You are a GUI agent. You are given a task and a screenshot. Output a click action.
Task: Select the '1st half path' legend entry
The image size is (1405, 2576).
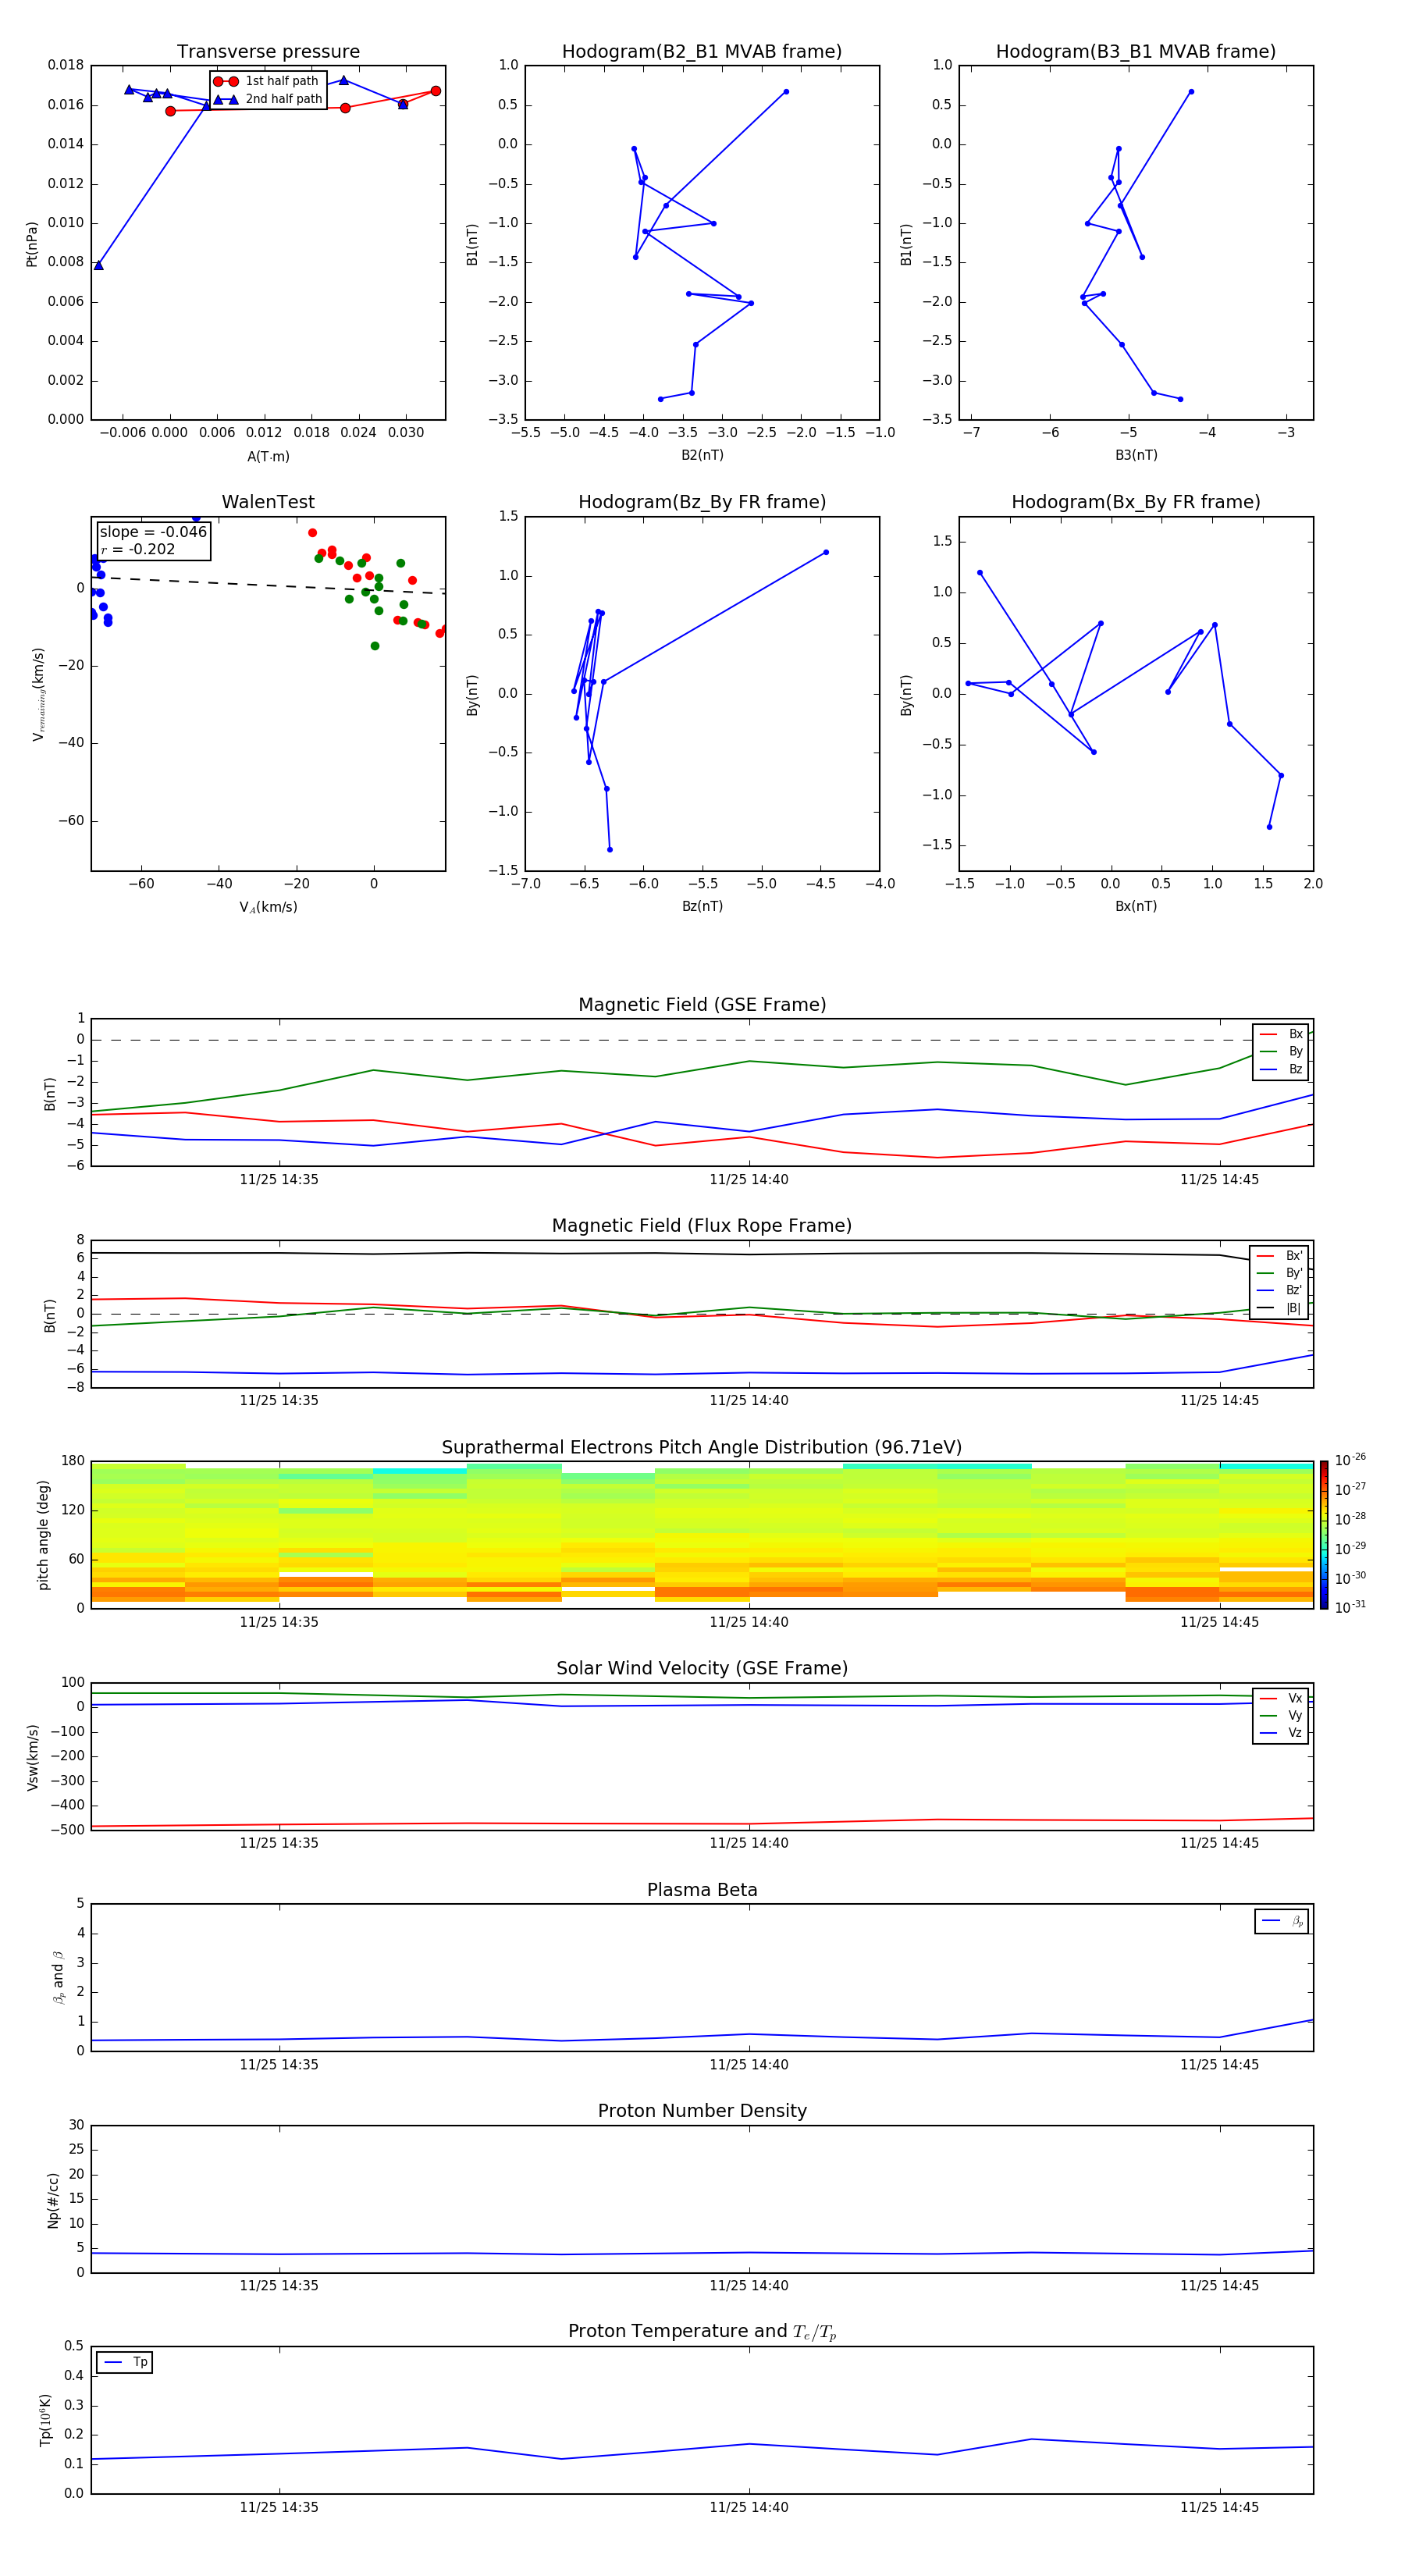267,81
